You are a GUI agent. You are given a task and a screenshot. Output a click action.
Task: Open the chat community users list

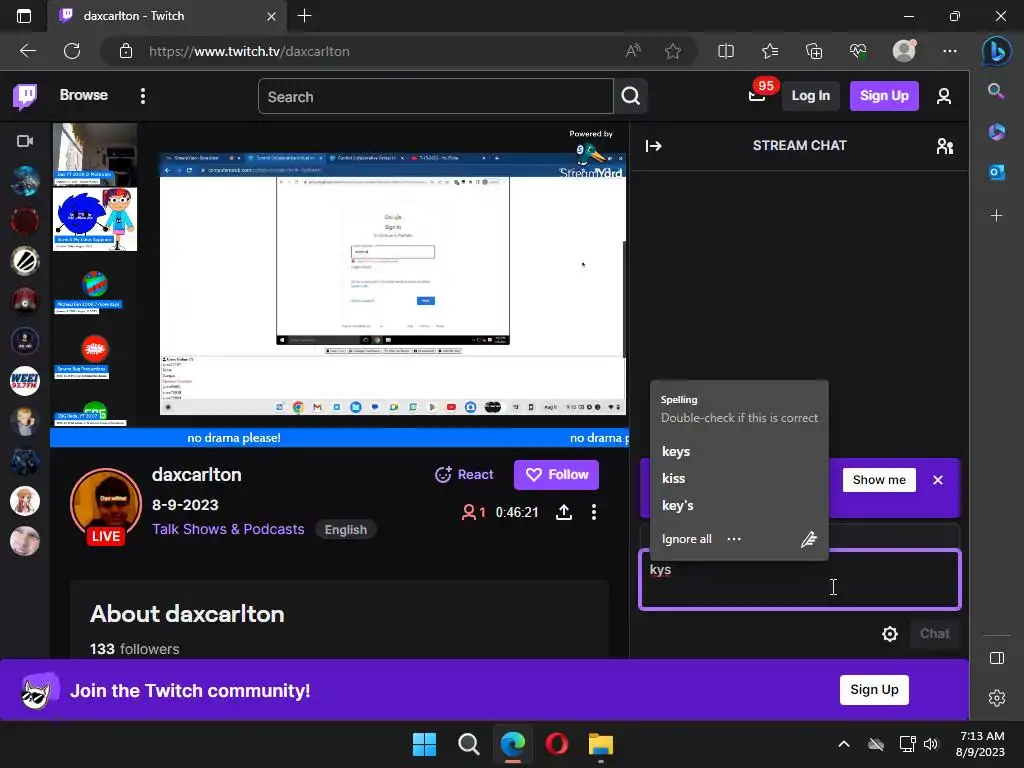click(x=944, y=146)
